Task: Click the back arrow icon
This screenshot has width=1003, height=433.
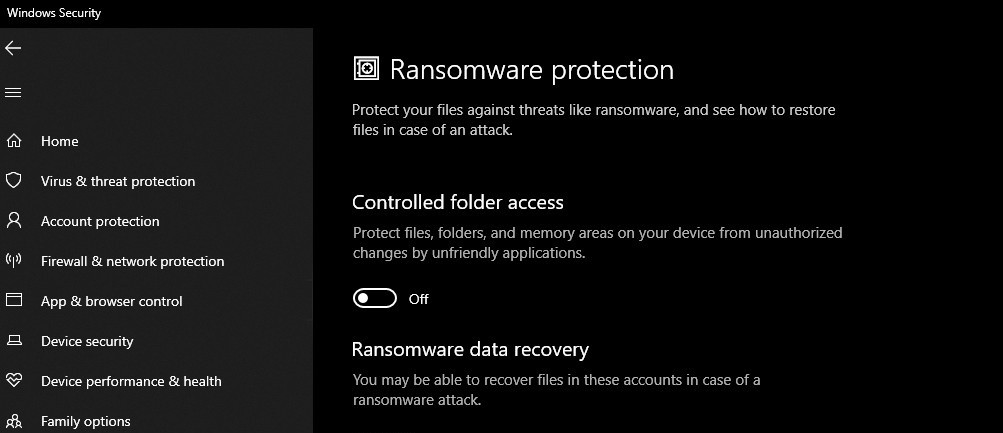Action: 13,48
